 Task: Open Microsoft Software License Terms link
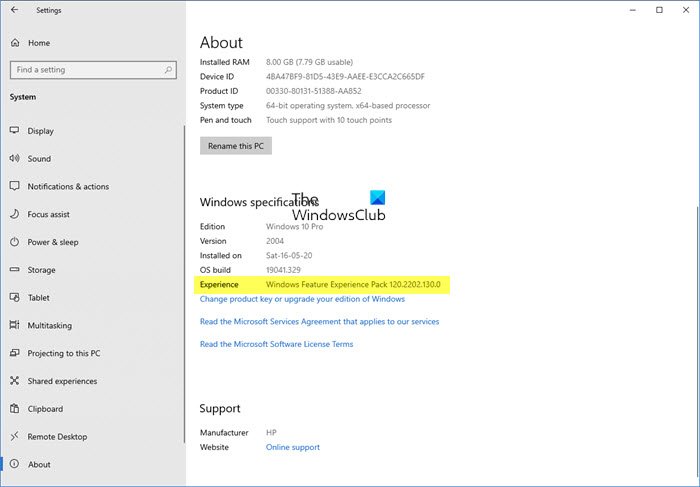point(276,344)
